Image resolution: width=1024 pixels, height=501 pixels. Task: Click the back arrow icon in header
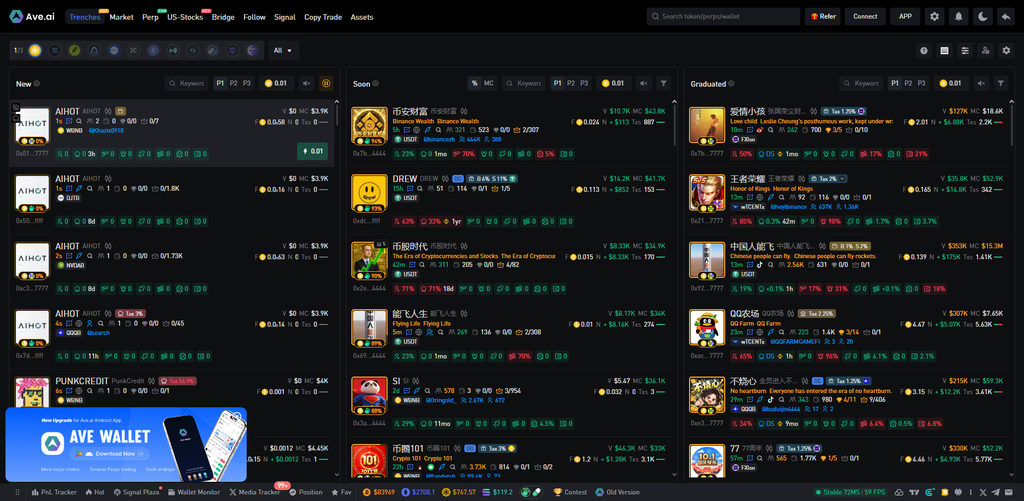[1006, 16]
